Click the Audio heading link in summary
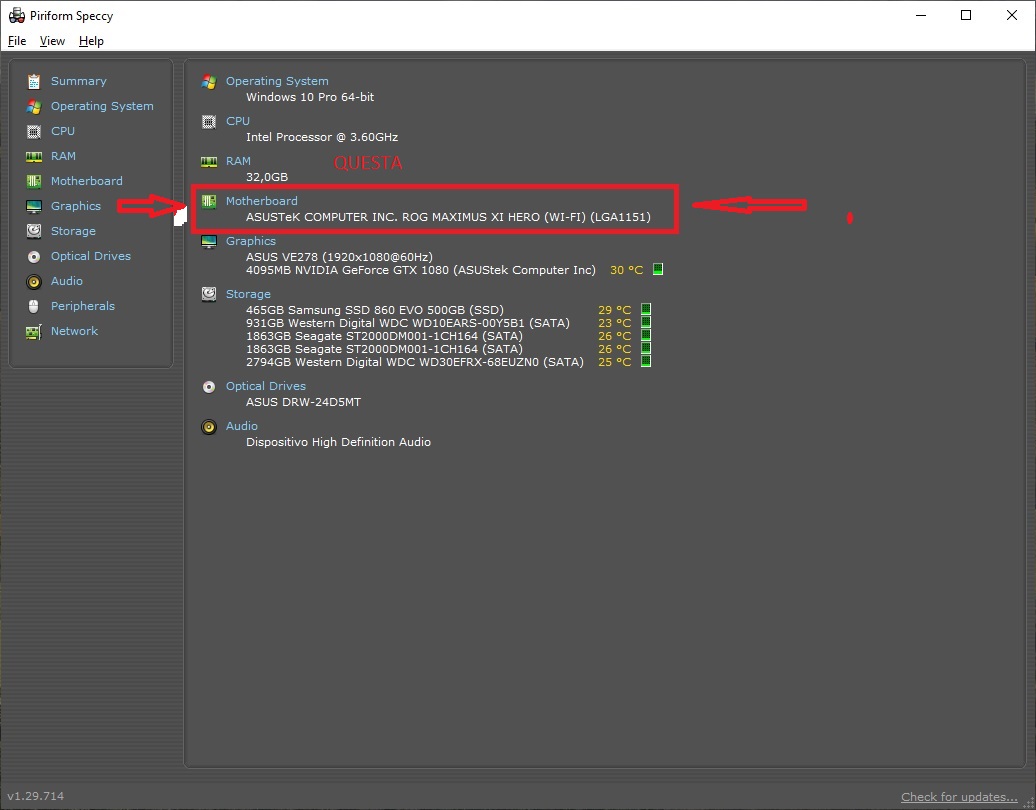1036x810 pixels. click(242, 426)
